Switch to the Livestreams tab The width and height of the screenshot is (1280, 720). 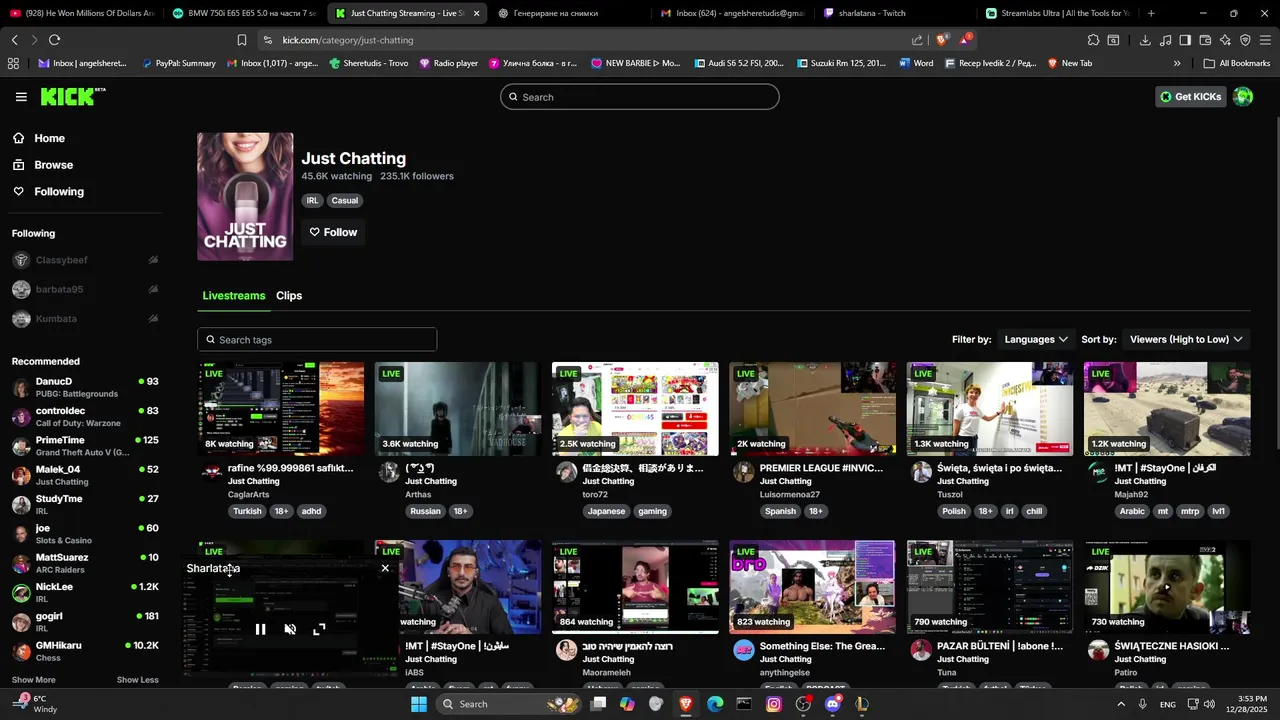234,296
